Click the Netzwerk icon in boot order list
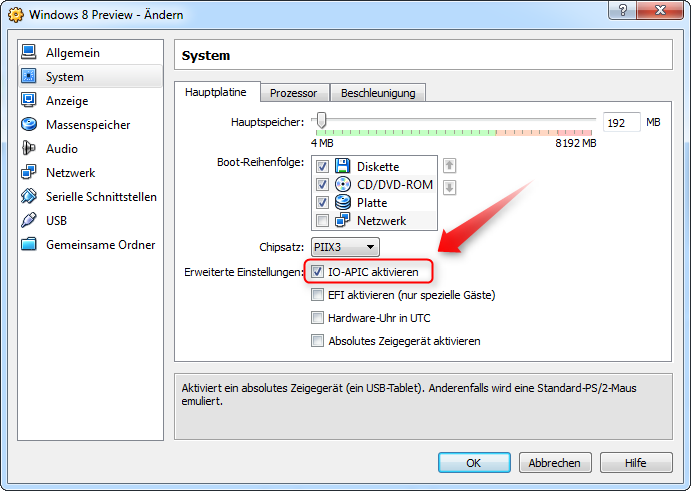691x491 pixels. coord(342,220)
